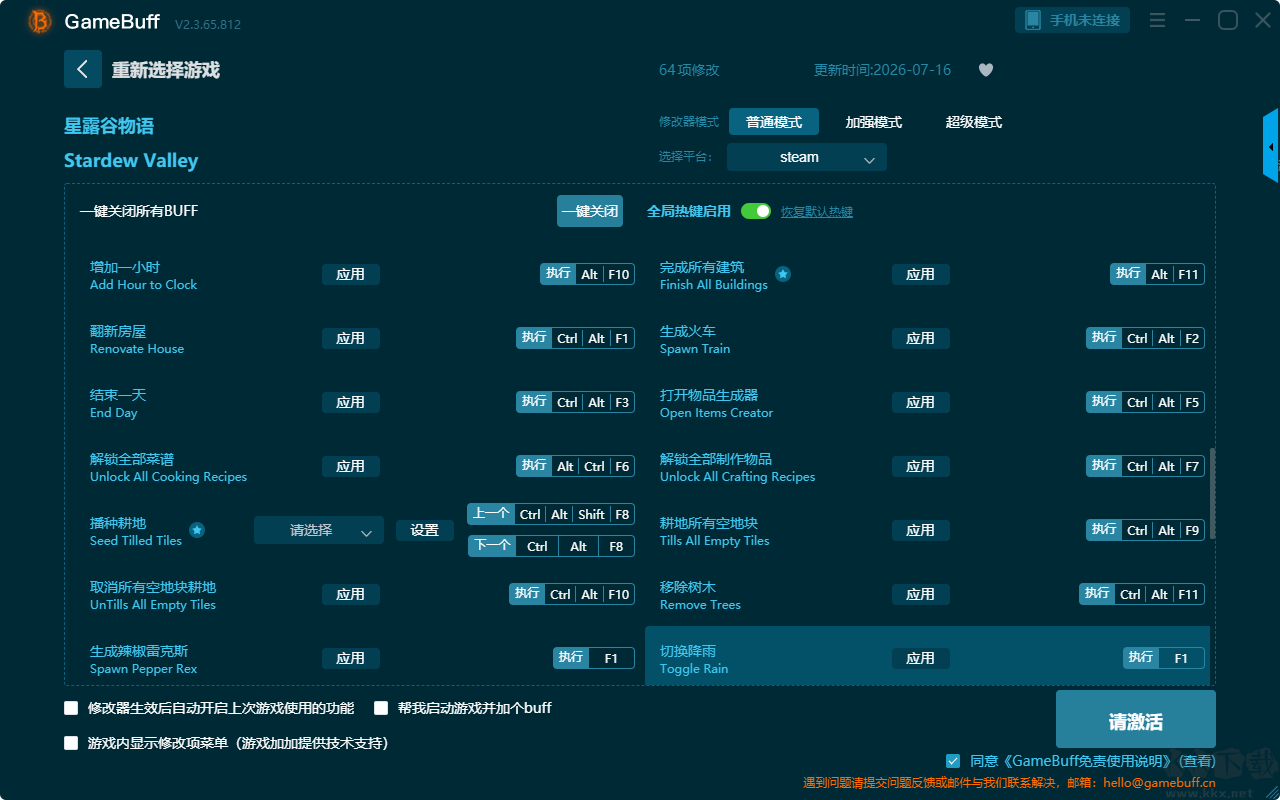Edit Finish All Buildings hotkey Alt F11
The height and width of the screenshot is (800, 1280).
tap(1157, 274)
